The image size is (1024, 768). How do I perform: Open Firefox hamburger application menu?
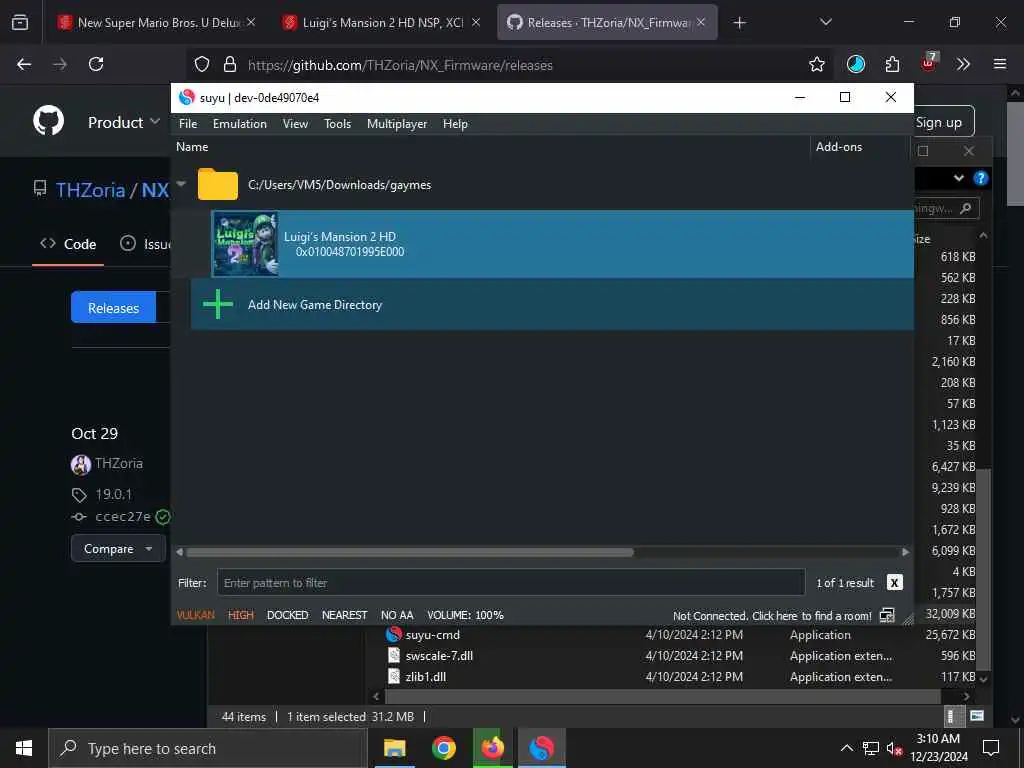[x=1000, y=64]
